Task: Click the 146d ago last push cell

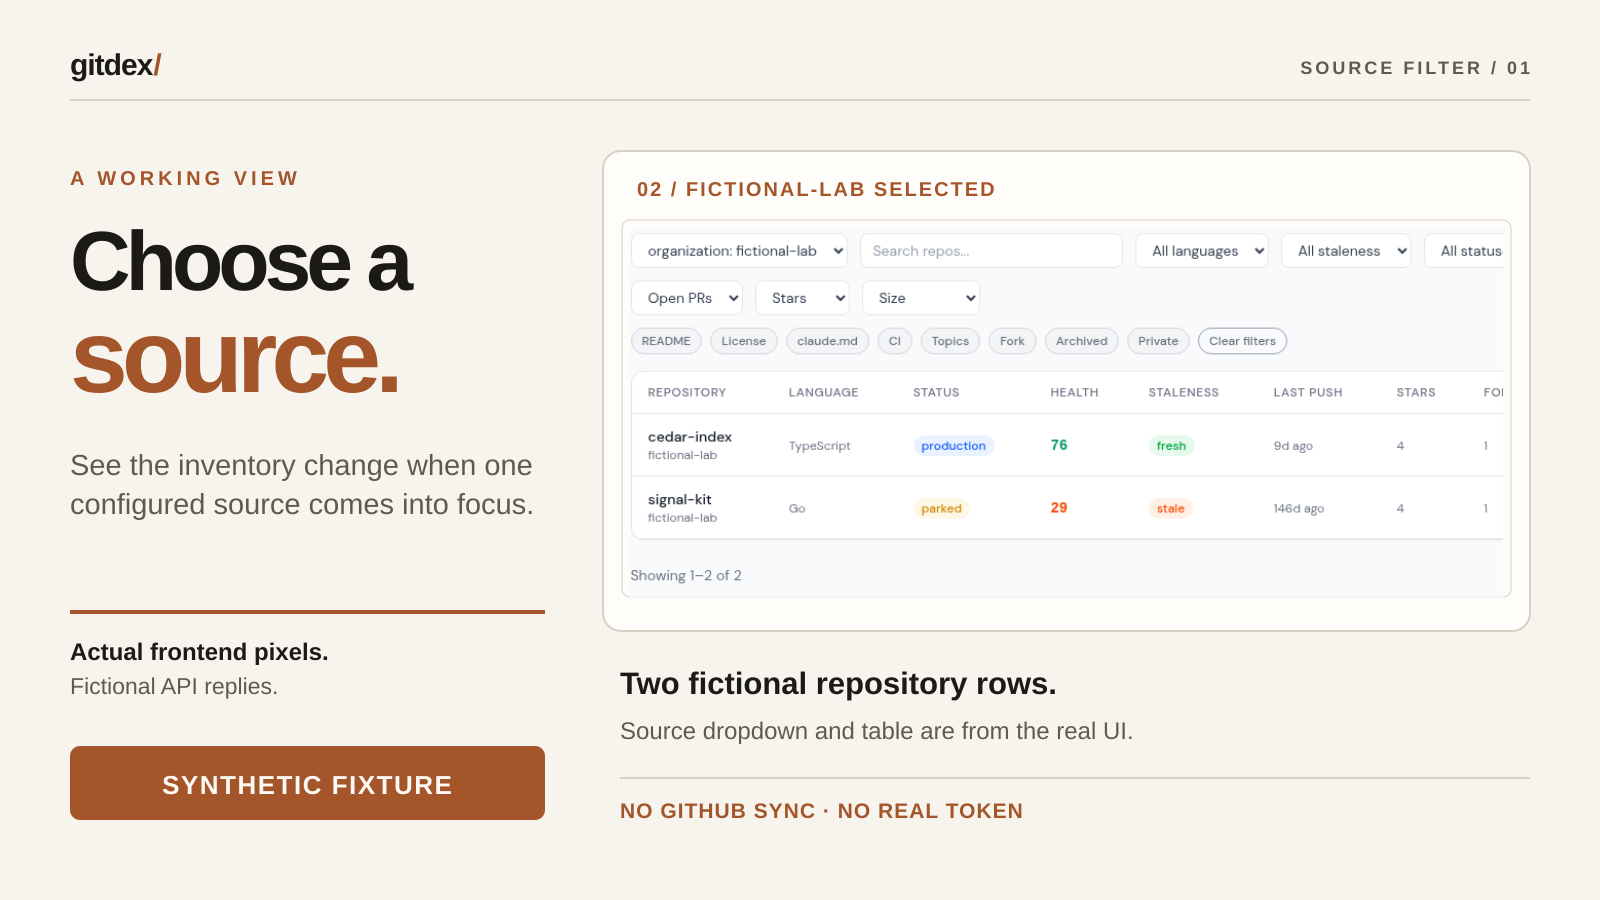Action: pyautogui.click(x=1298, y=509)
